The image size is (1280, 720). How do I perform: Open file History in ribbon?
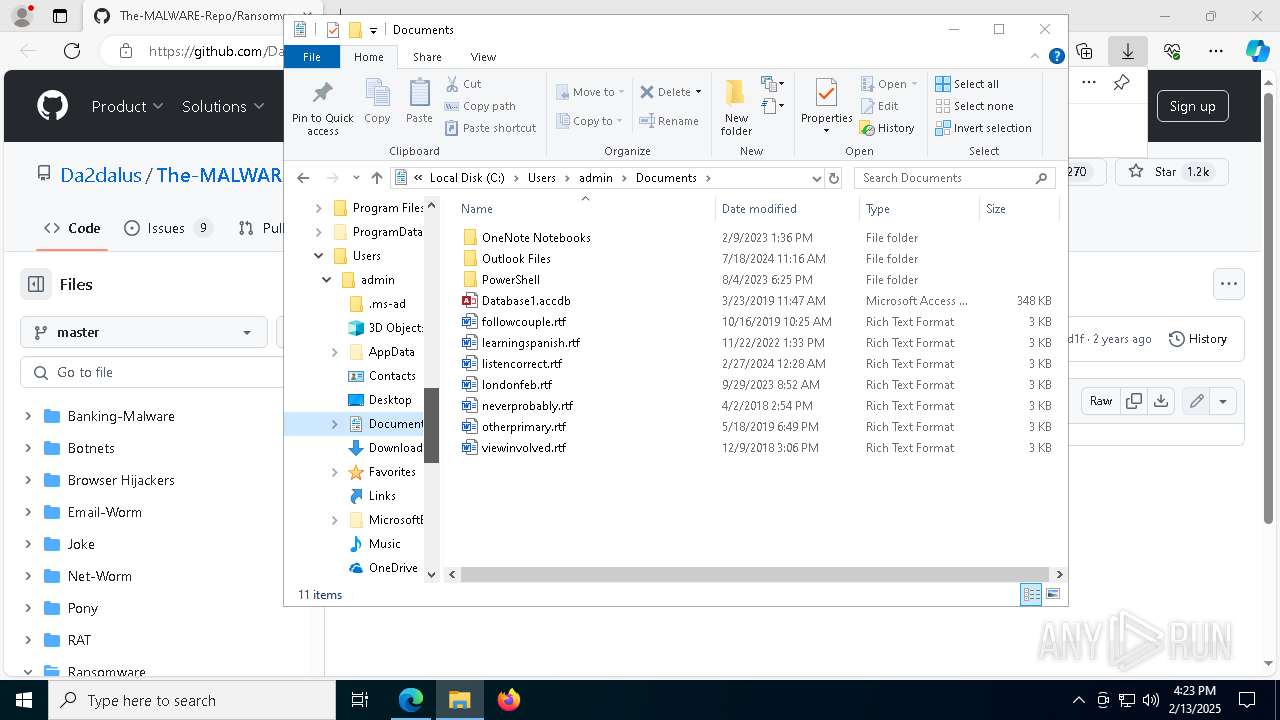[887, 128]
